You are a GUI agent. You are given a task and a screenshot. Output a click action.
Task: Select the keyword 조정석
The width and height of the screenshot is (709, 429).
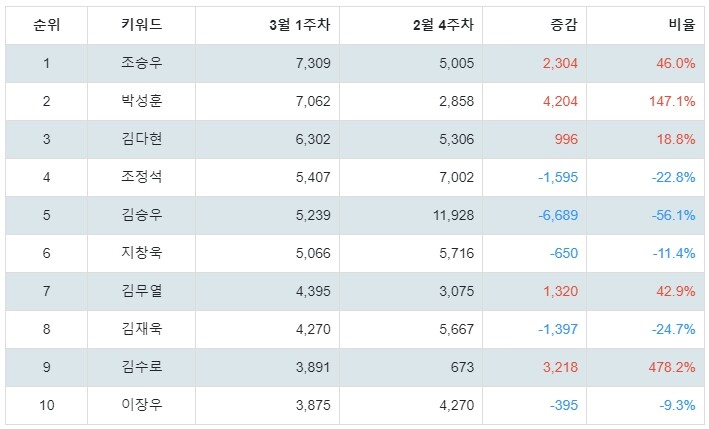pos(142,176)
